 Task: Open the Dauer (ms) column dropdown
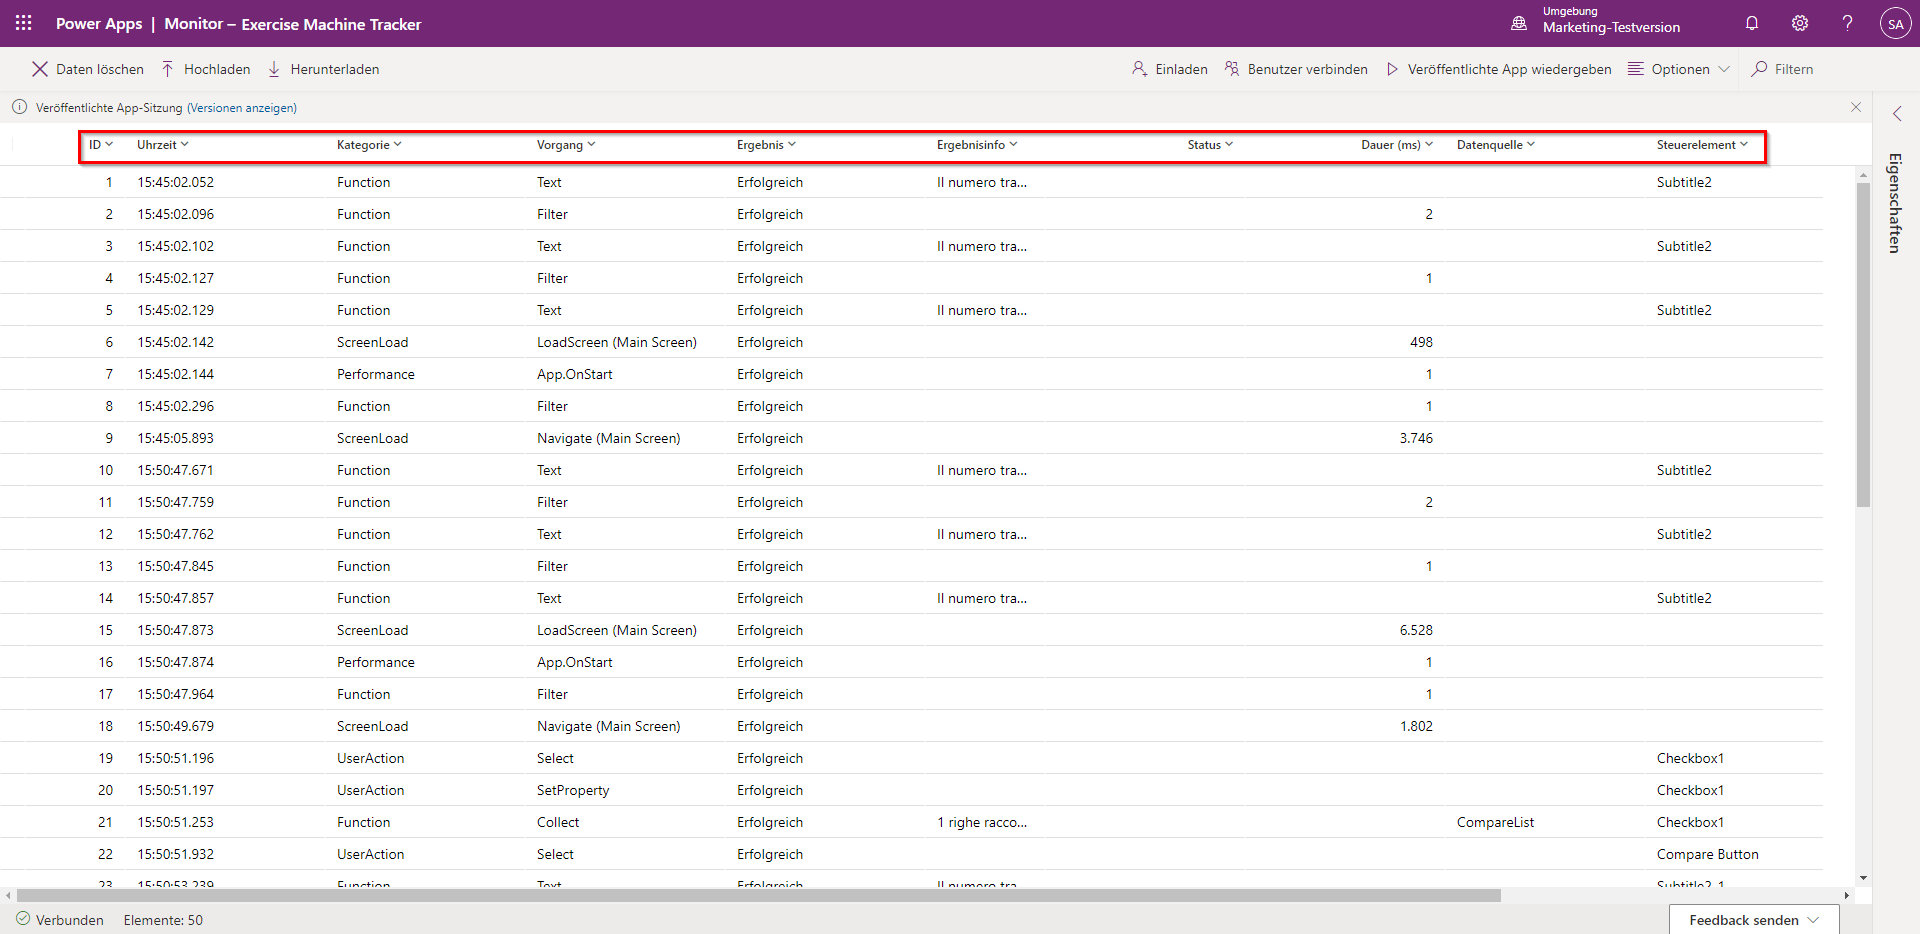1396,145
